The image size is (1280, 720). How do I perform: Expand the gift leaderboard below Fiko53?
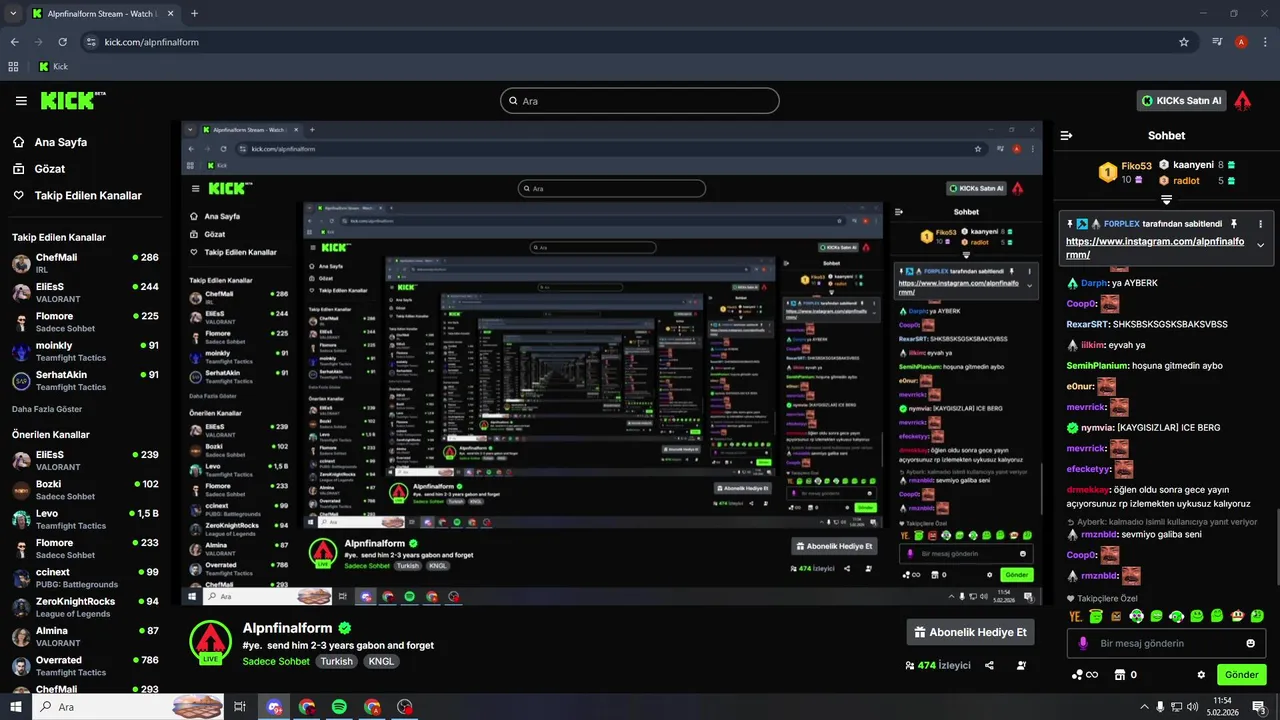[1166, 200]
